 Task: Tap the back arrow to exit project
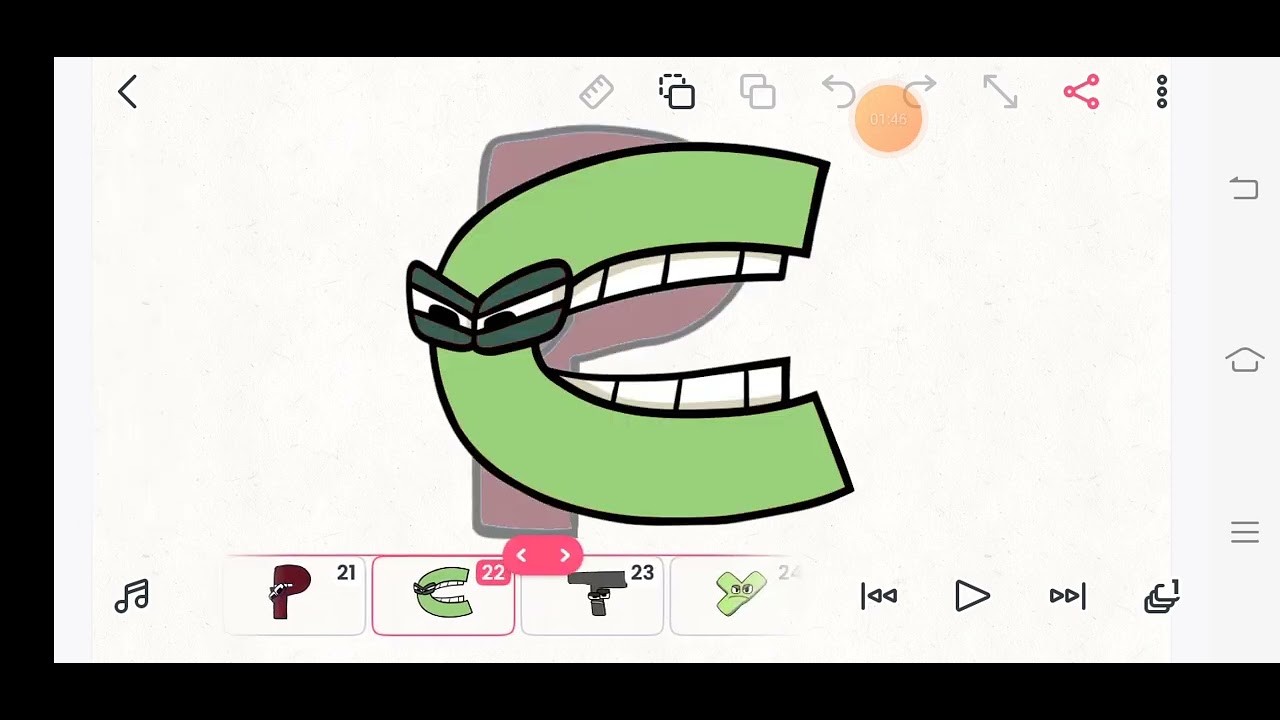[127, 92]
